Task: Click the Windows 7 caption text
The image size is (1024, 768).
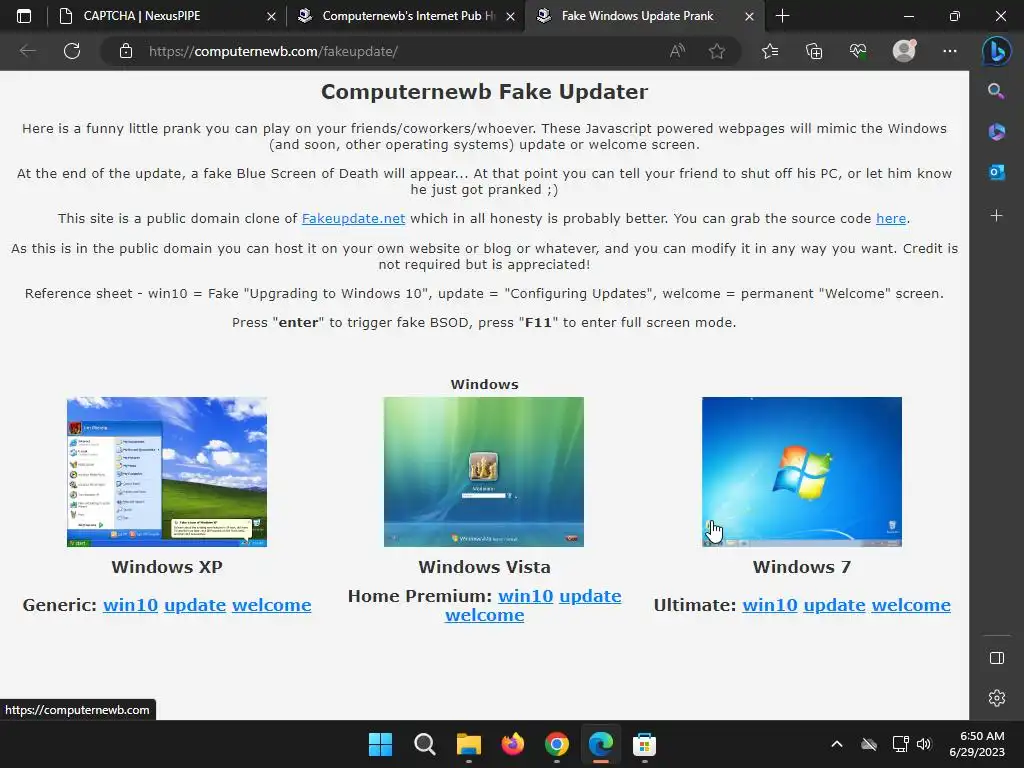Action: pos(802,567)
